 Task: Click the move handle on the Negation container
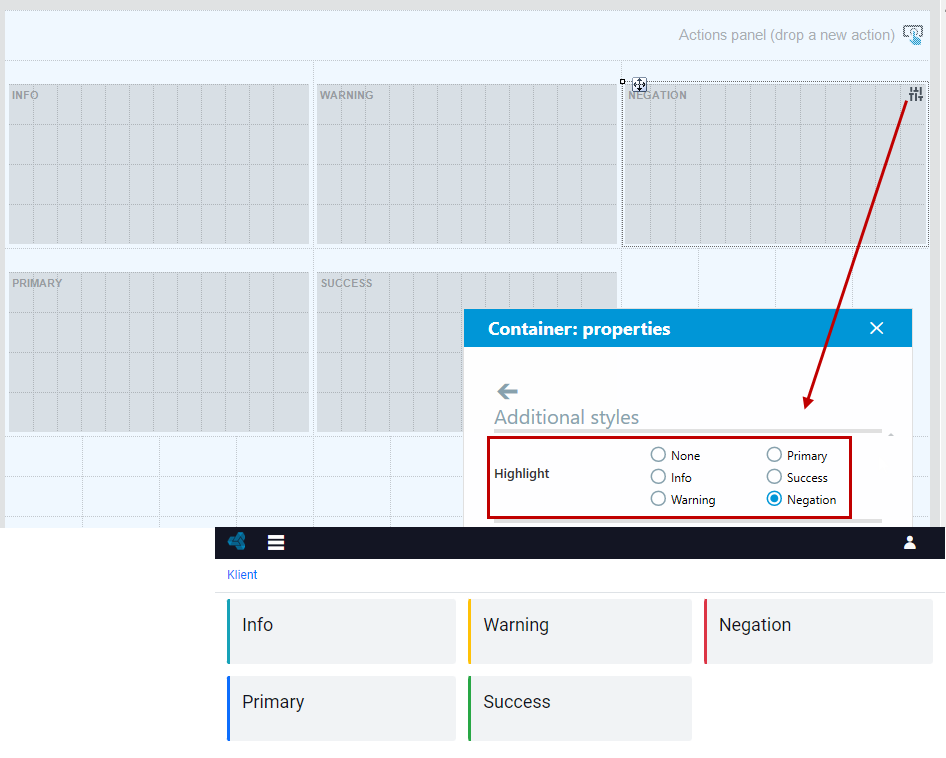[x=640, y=84]
